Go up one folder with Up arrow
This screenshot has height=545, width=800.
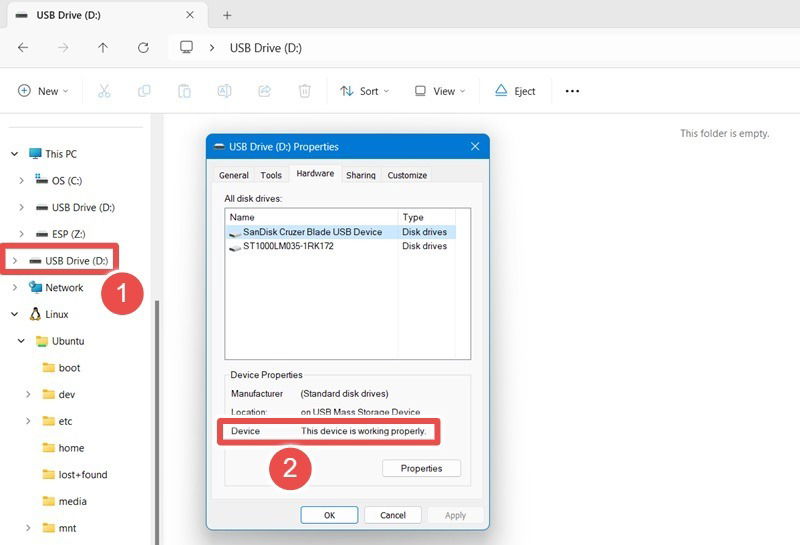tap(103, 47)
